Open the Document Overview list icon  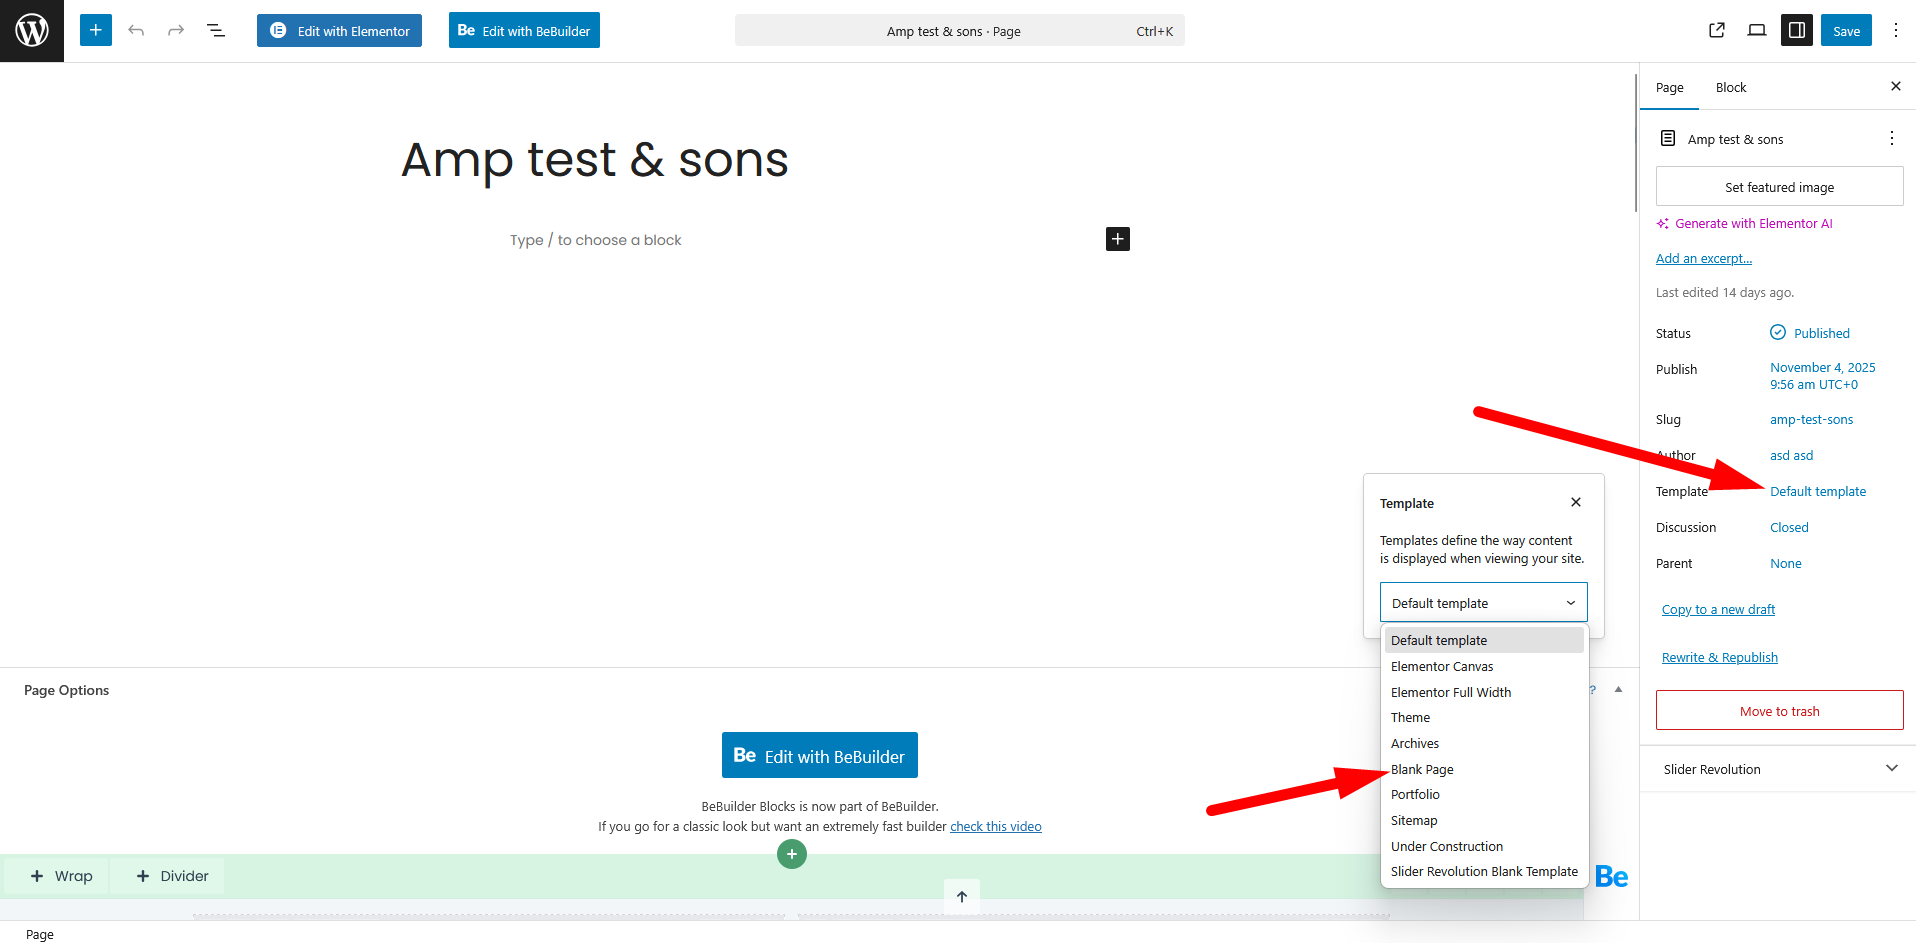[x=216, y=31]
